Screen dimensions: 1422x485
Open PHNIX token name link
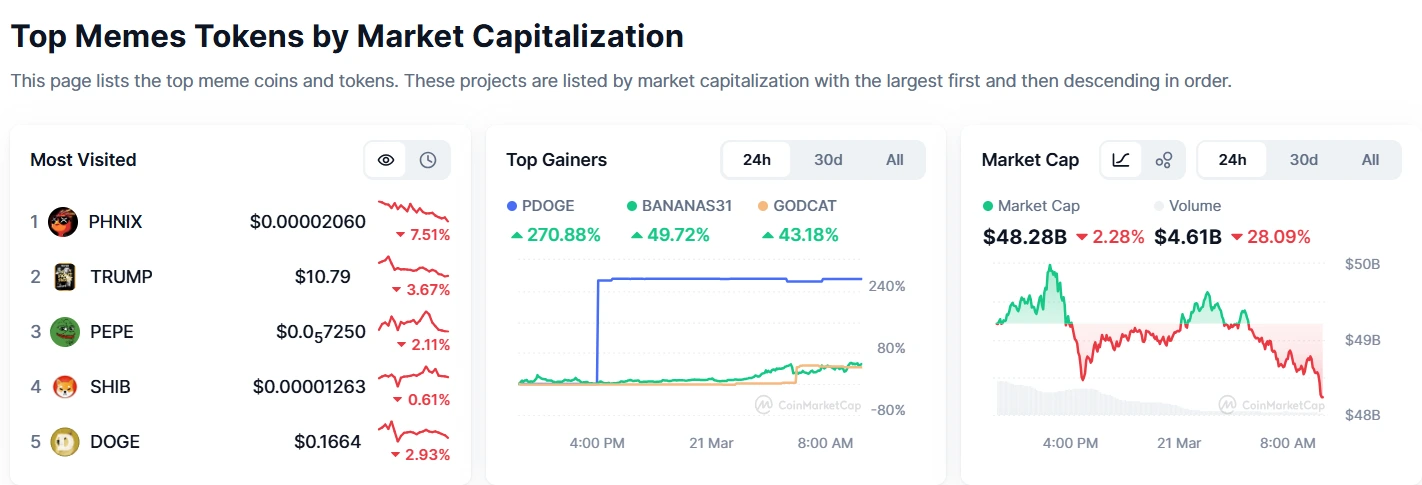point(115,222)
